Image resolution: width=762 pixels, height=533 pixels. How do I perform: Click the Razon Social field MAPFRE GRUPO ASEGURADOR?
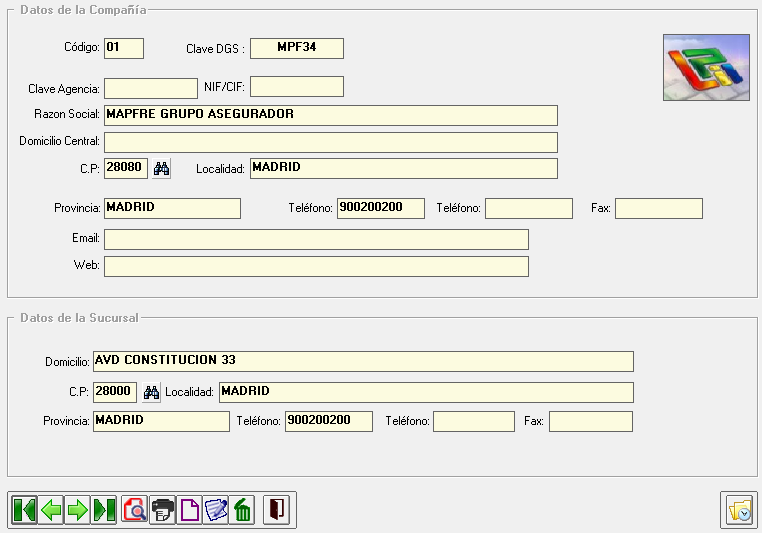(x=330, y=115)
